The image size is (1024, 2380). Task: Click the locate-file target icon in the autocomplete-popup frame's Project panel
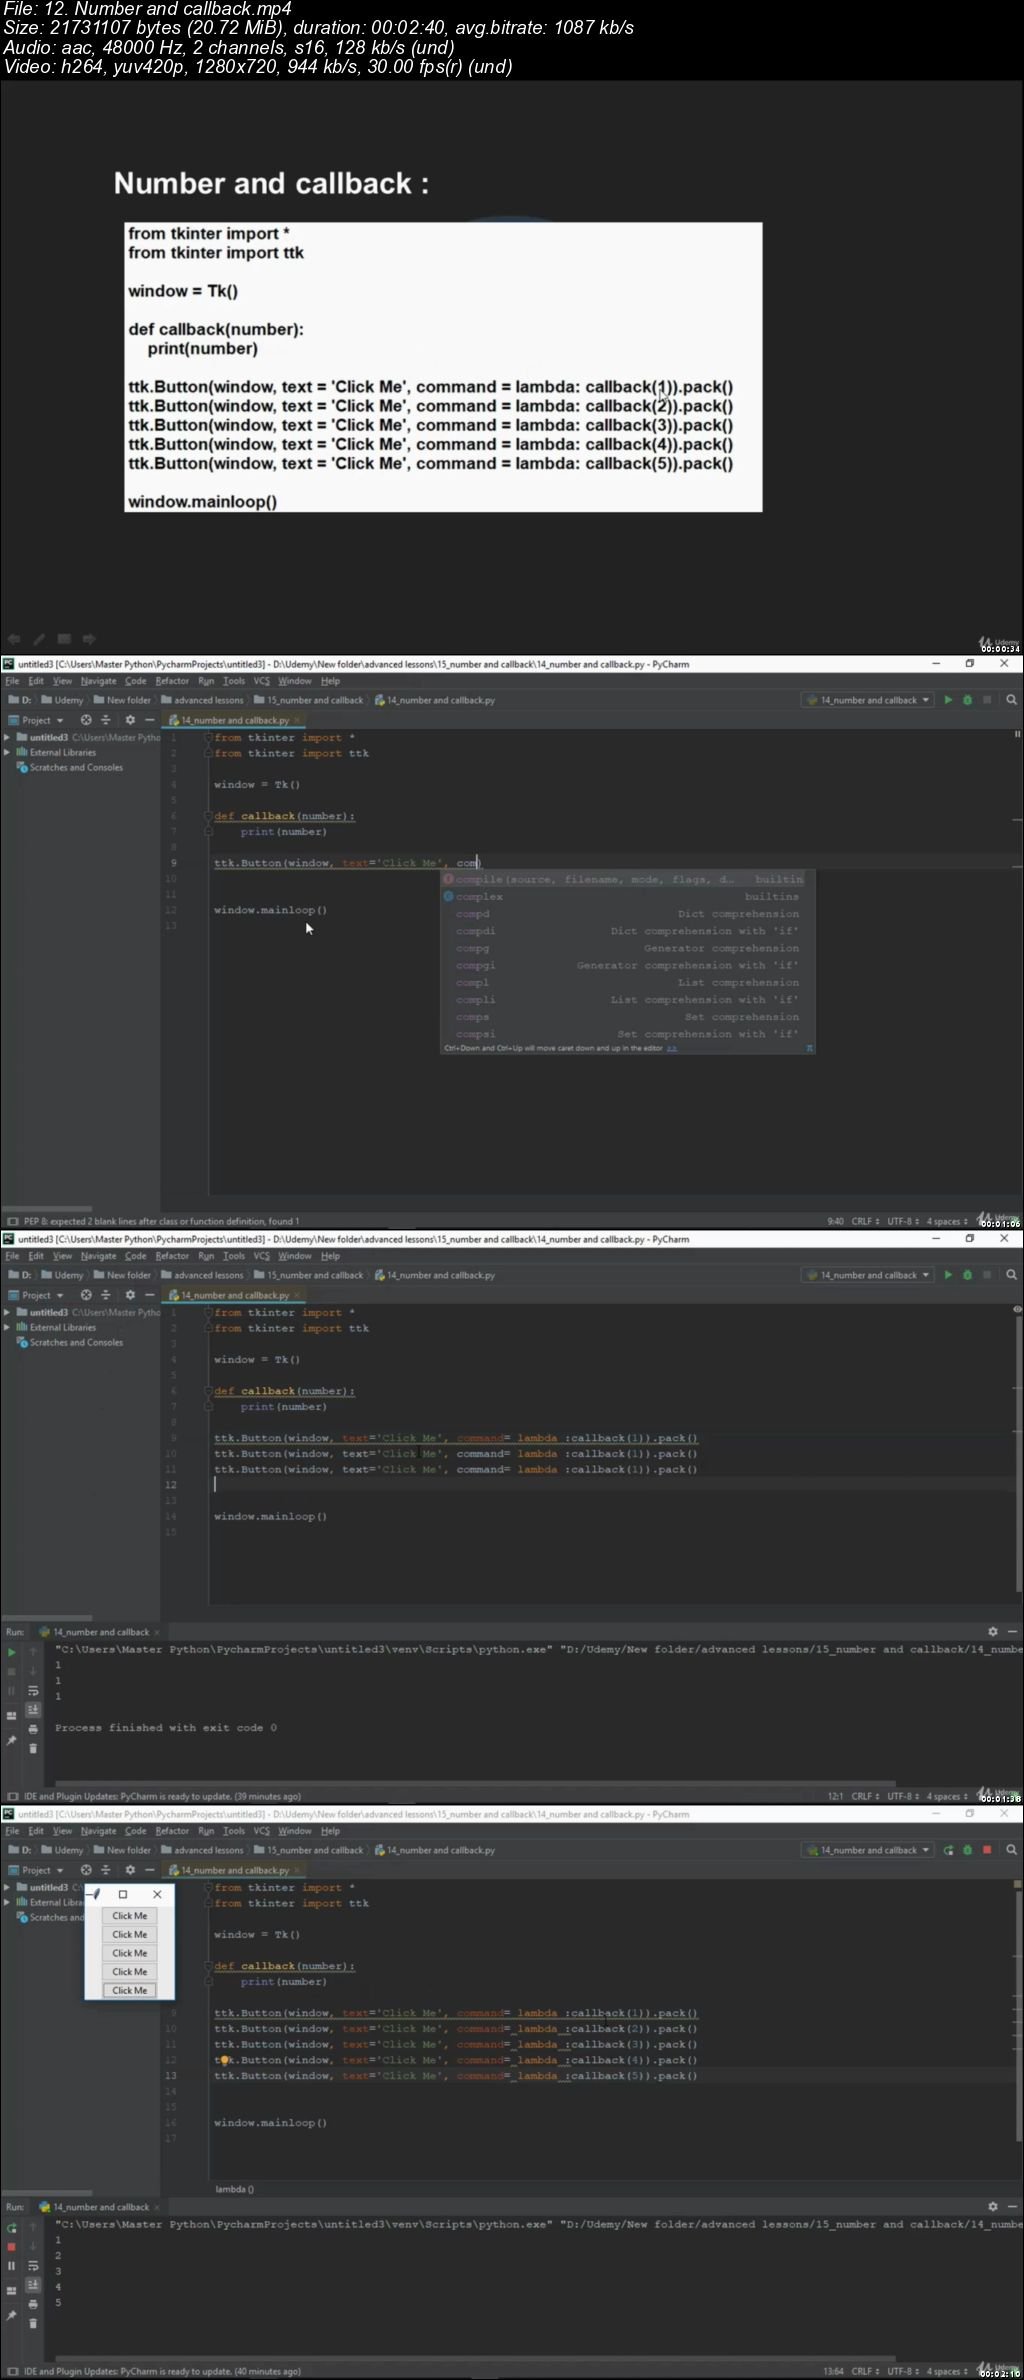pos(86,720)
